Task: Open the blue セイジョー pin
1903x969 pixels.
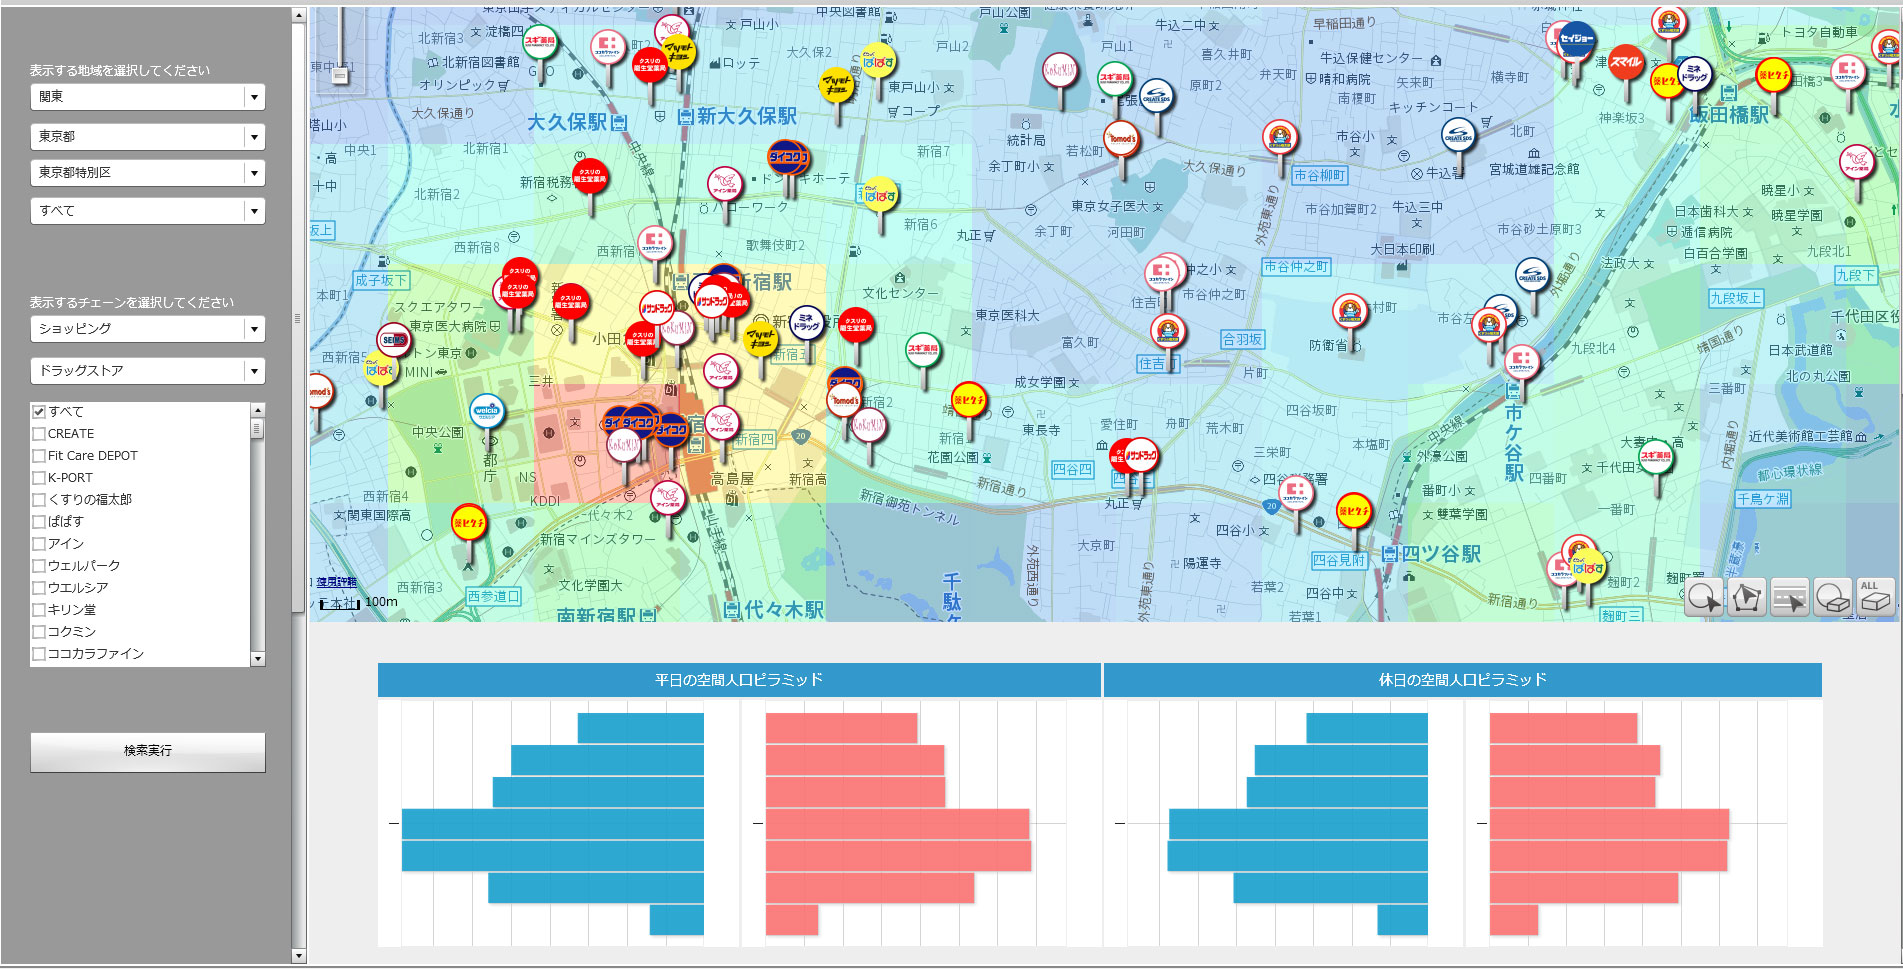Action: click(x=1577, y=39)
